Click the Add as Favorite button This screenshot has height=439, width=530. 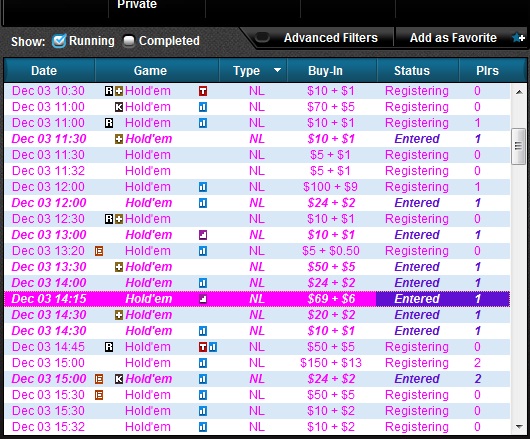(x=453, y=38)
